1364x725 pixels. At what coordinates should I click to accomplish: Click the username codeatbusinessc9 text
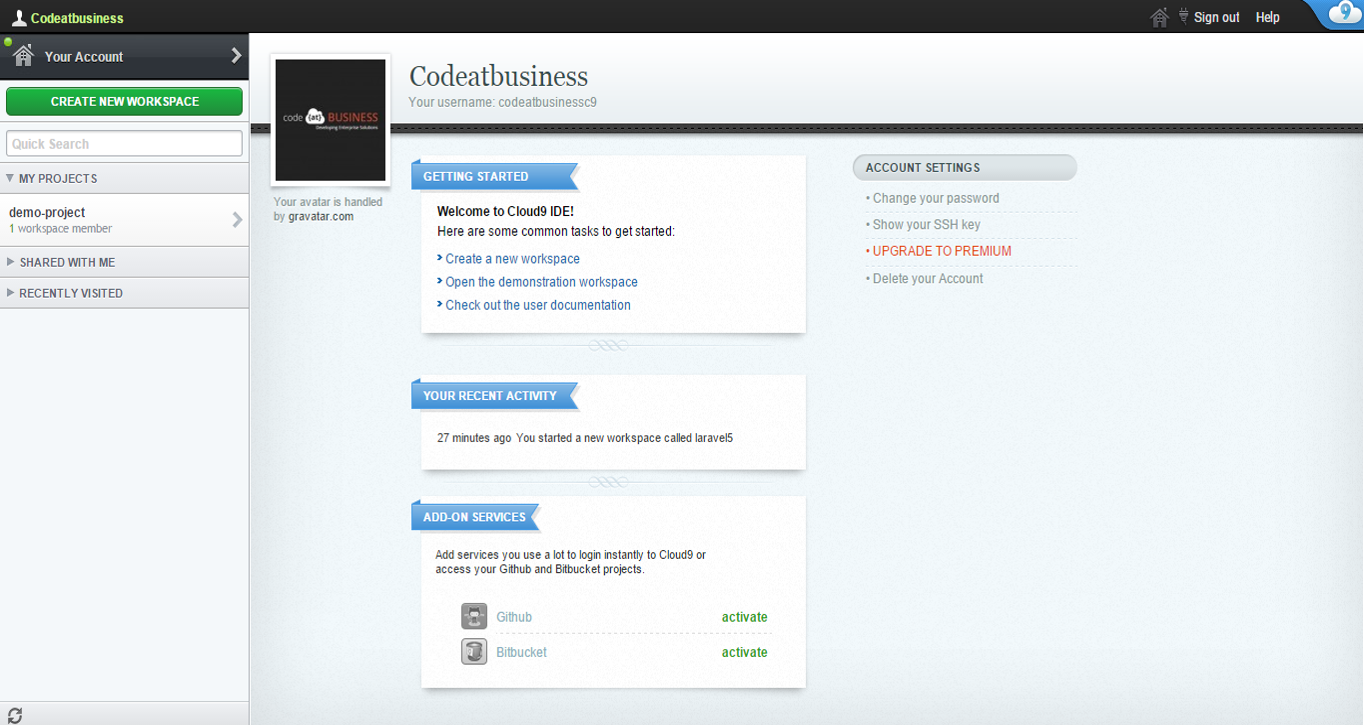547,102
